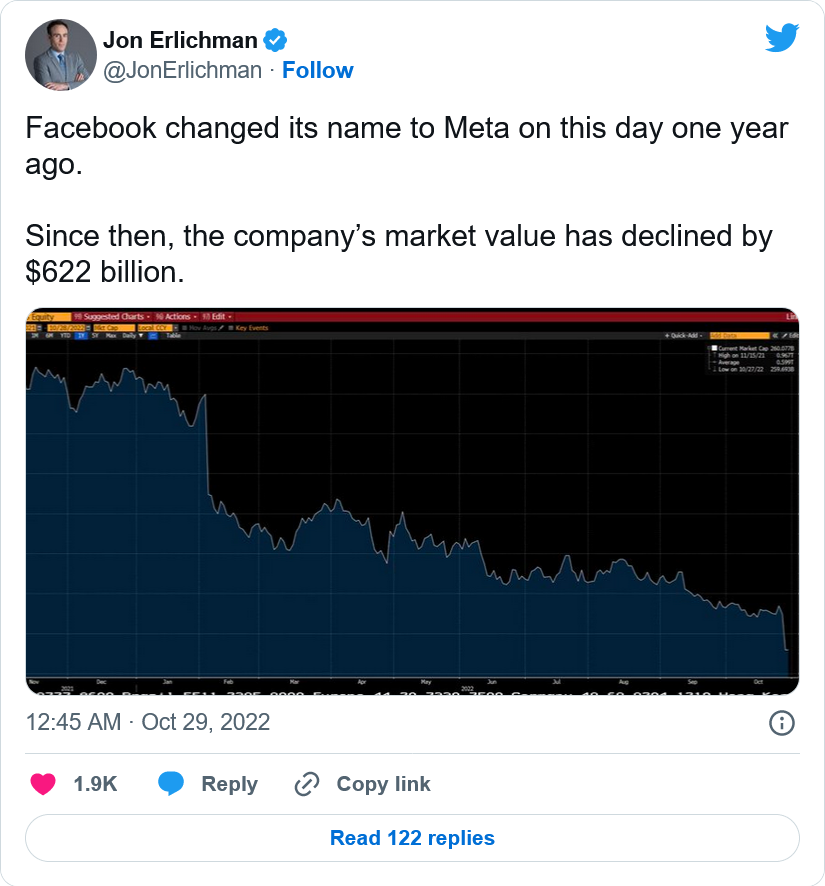Expand the Quick-Add dropdown
The height and width of the screenshot is (886, 825).
coord(683,336)
